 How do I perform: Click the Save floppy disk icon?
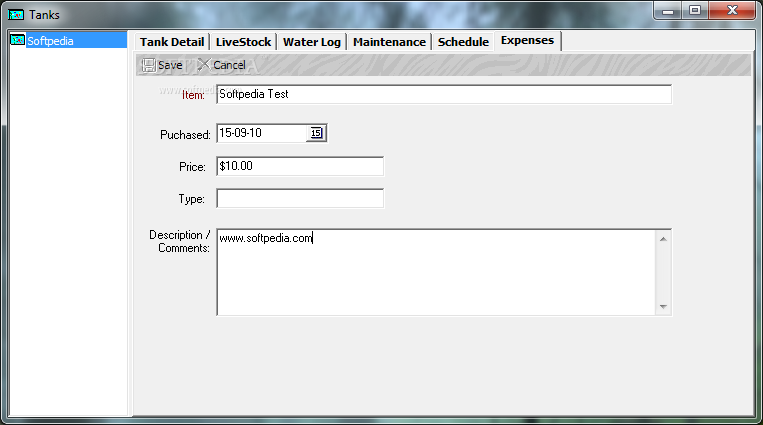click(x=148, y=65)
